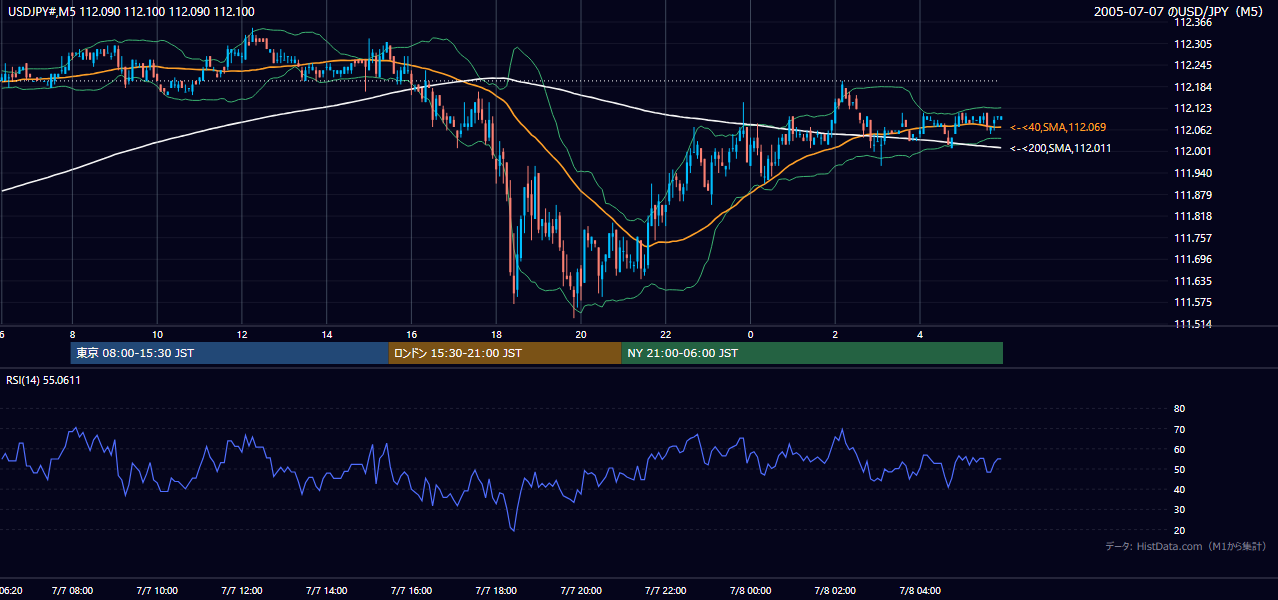Click hour 18 label under the price chart
This screenshot has height=600, width=1278.
click(496, 334)
